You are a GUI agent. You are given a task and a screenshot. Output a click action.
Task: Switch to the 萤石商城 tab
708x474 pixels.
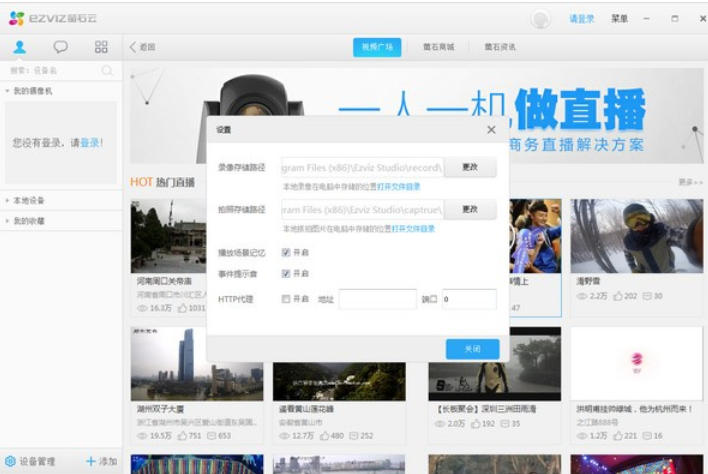click(437, 47)
